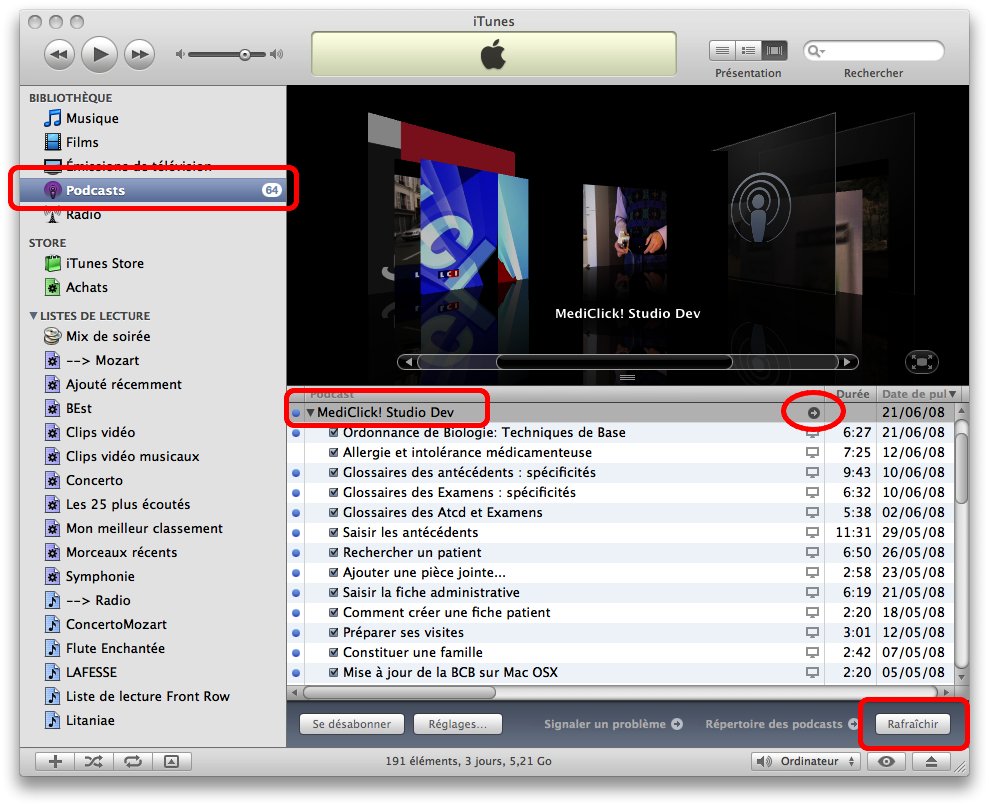This screenshot has width=989, height=806.
Task: Uncheck Allergie et intolérance médicamenteuse
Action: click(334, 452)
